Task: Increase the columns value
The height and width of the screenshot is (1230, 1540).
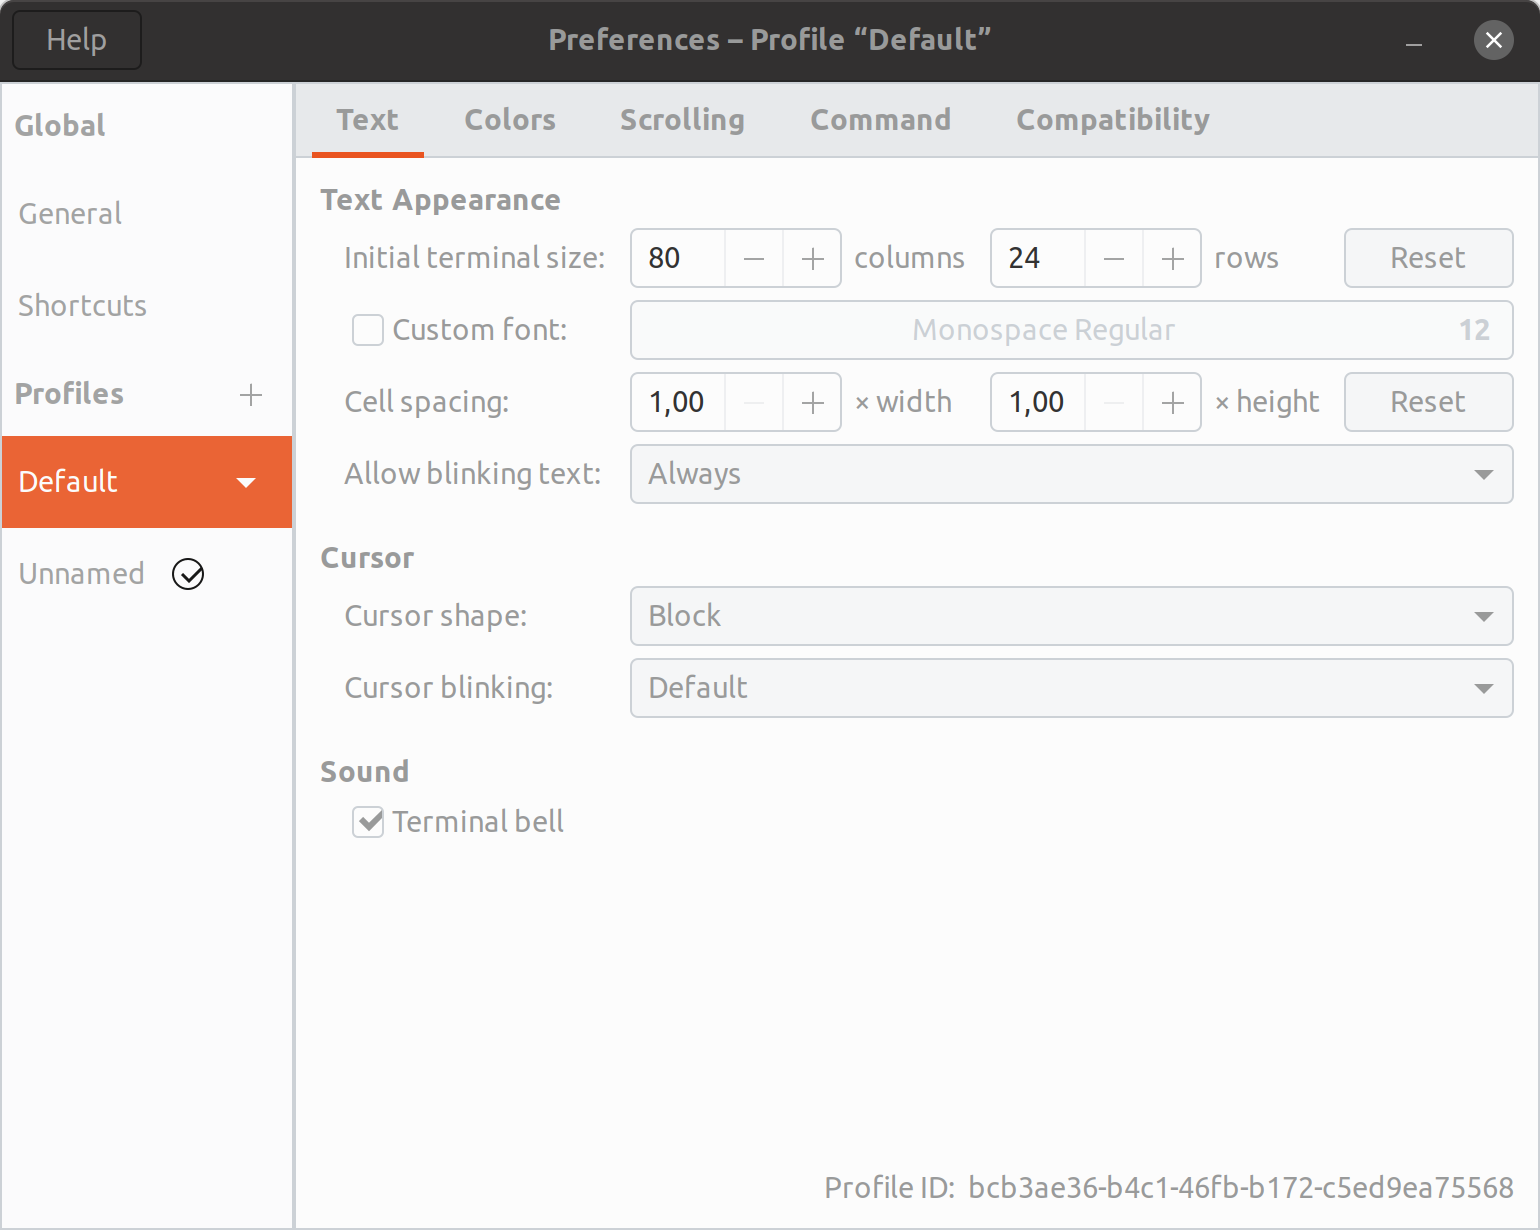Action: 812,258
